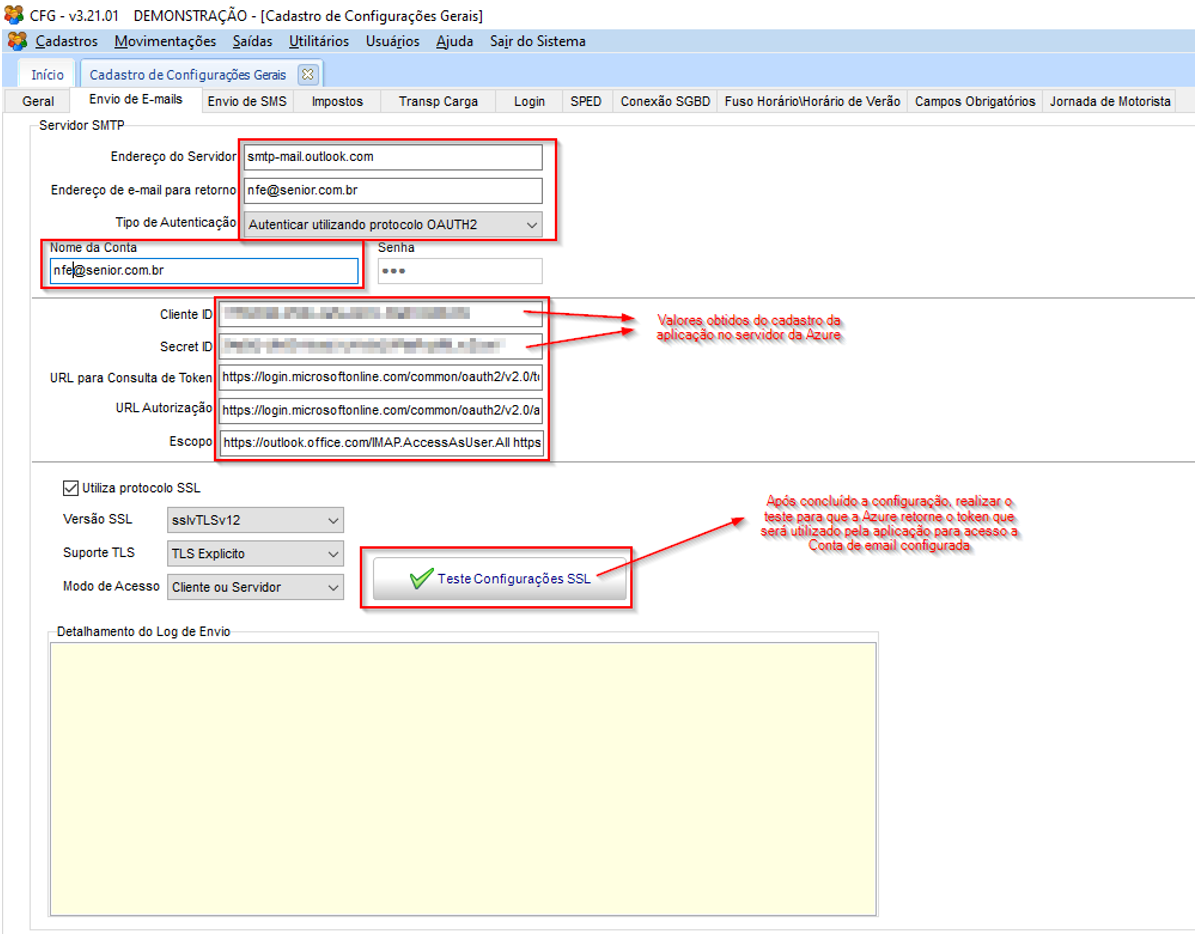Open the Jornada de Motorista tab
Screen dimensions: 1195x950
point(1110,101)
